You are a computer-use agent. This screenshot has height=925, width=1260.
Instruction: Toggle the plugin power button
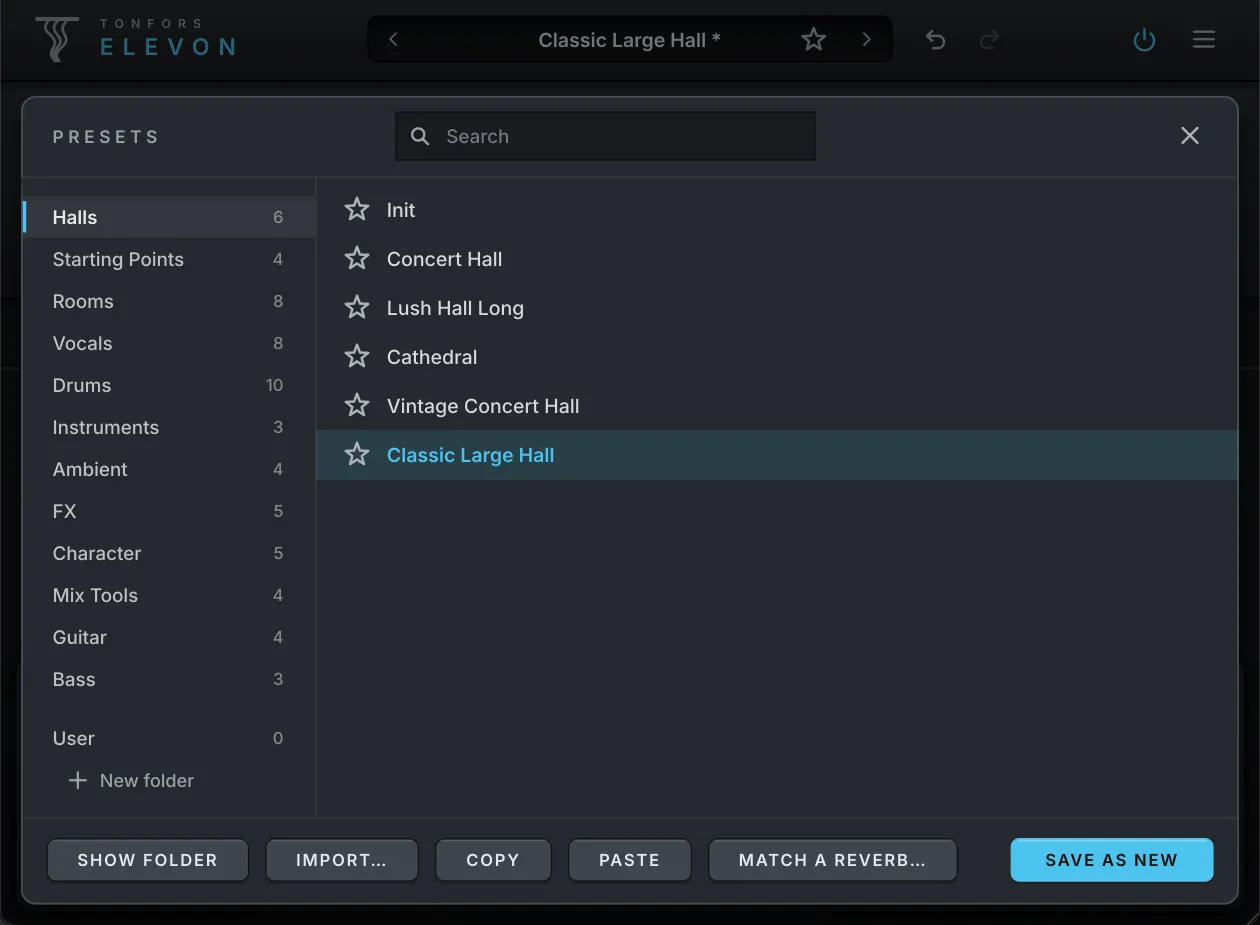tap(1144, 40)
